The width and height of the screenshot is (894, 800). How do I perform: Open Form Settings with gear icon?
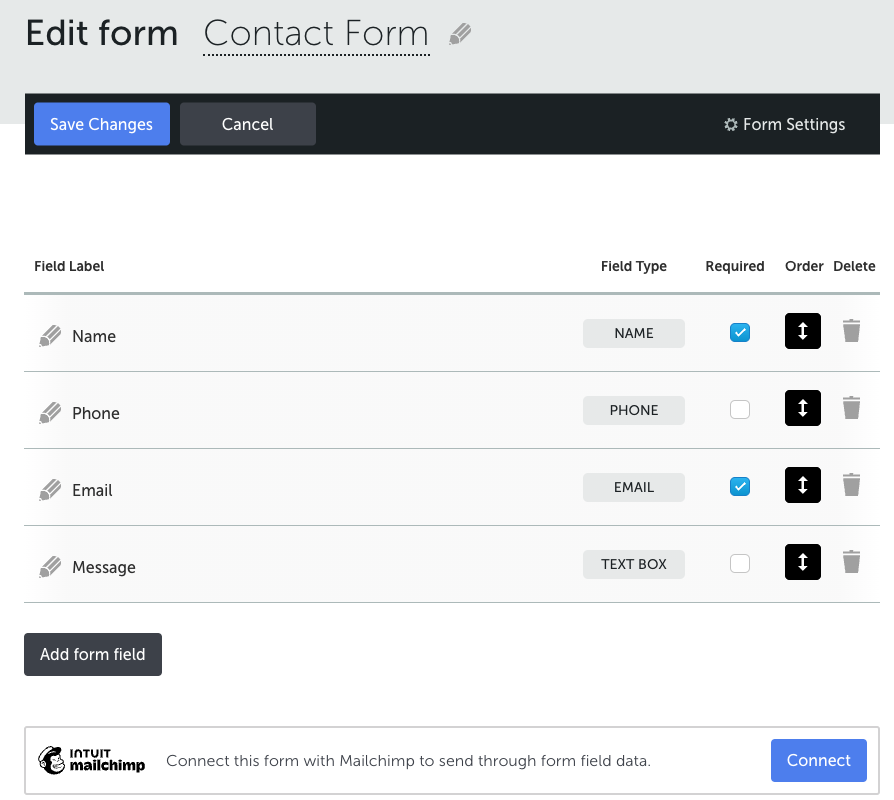click(785, 124)
